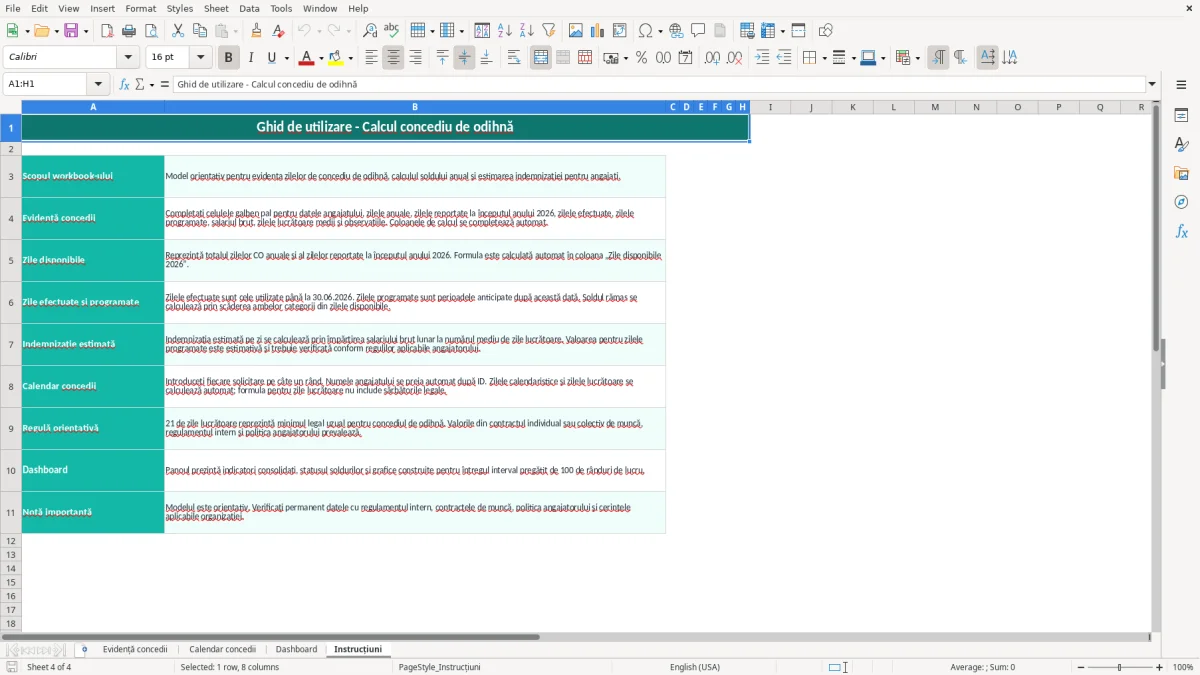Expand the formula bar
Image resolution: width=1200 pixels, height=675 pixels.
pos(1152,84)
